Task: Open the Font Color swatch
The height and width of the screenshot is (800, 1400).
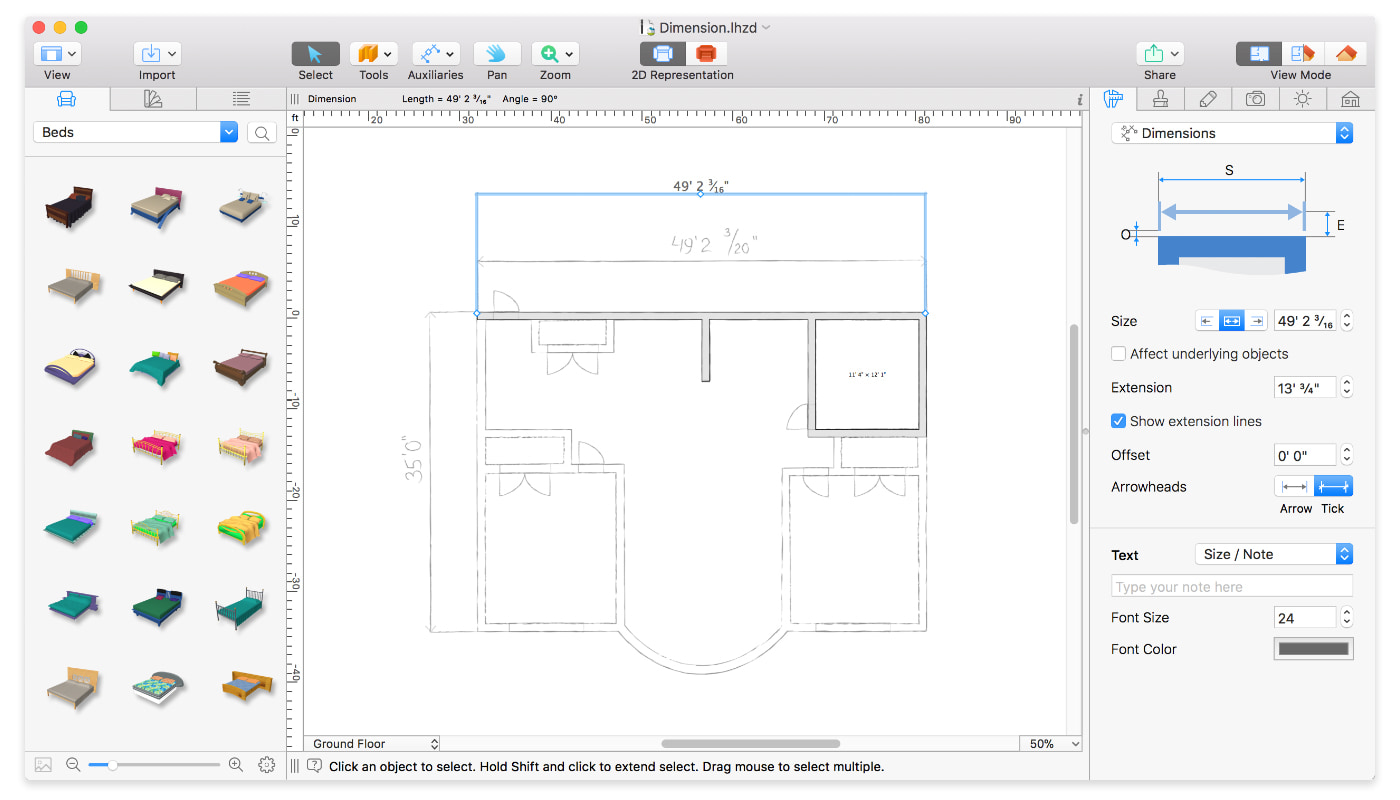Action: pos(1313,648)
